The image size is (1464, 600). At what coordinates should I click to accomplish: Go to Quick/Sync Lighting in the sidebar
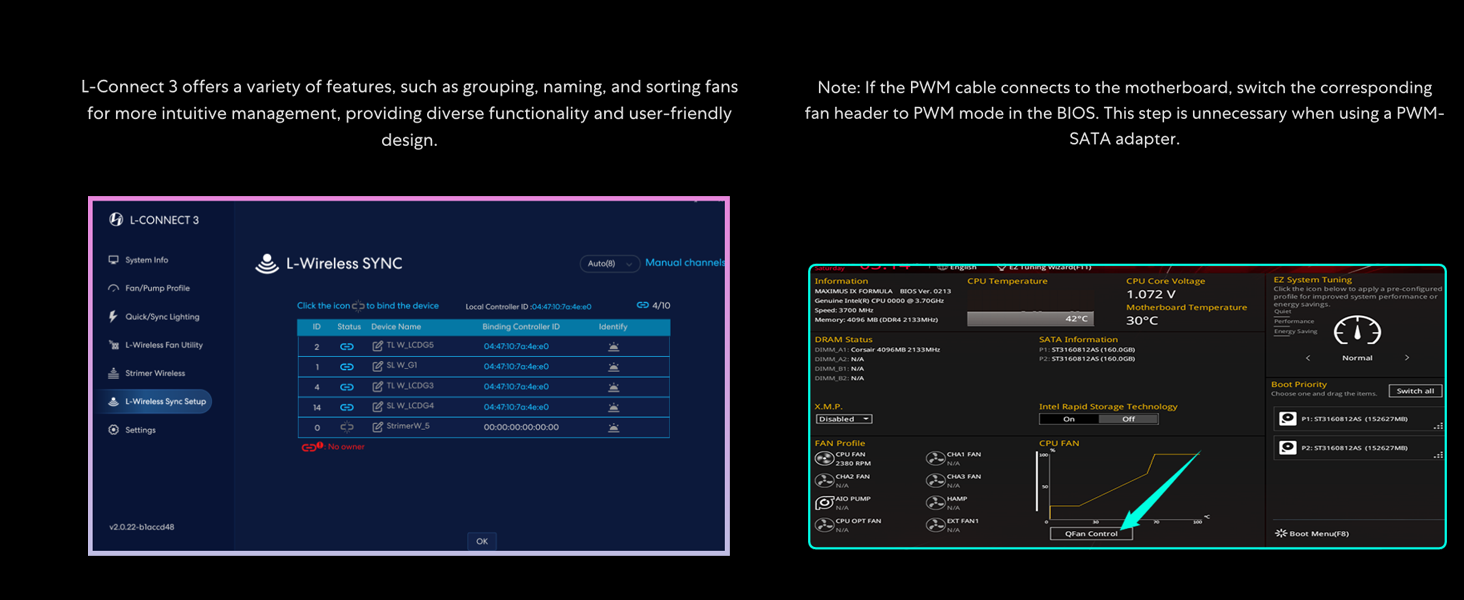pyautogui.click(x=161, y=317)
